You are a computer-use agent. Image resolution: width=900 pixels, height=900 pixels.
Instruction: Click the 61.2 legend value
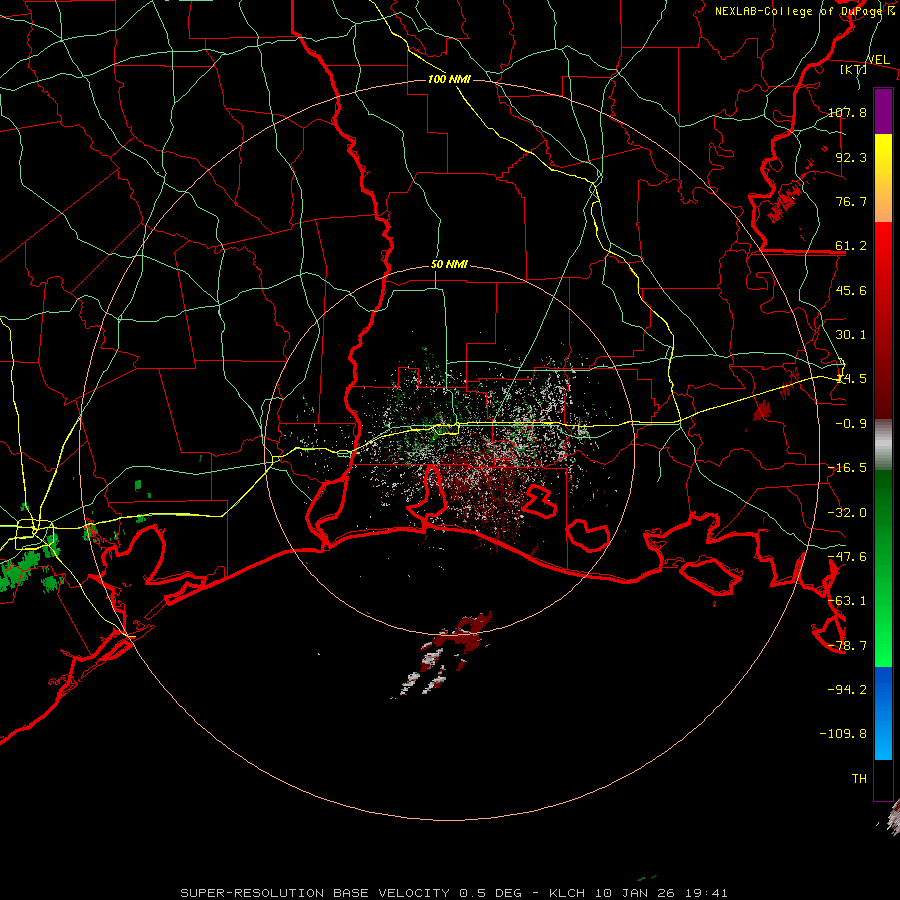coord(851,246)
